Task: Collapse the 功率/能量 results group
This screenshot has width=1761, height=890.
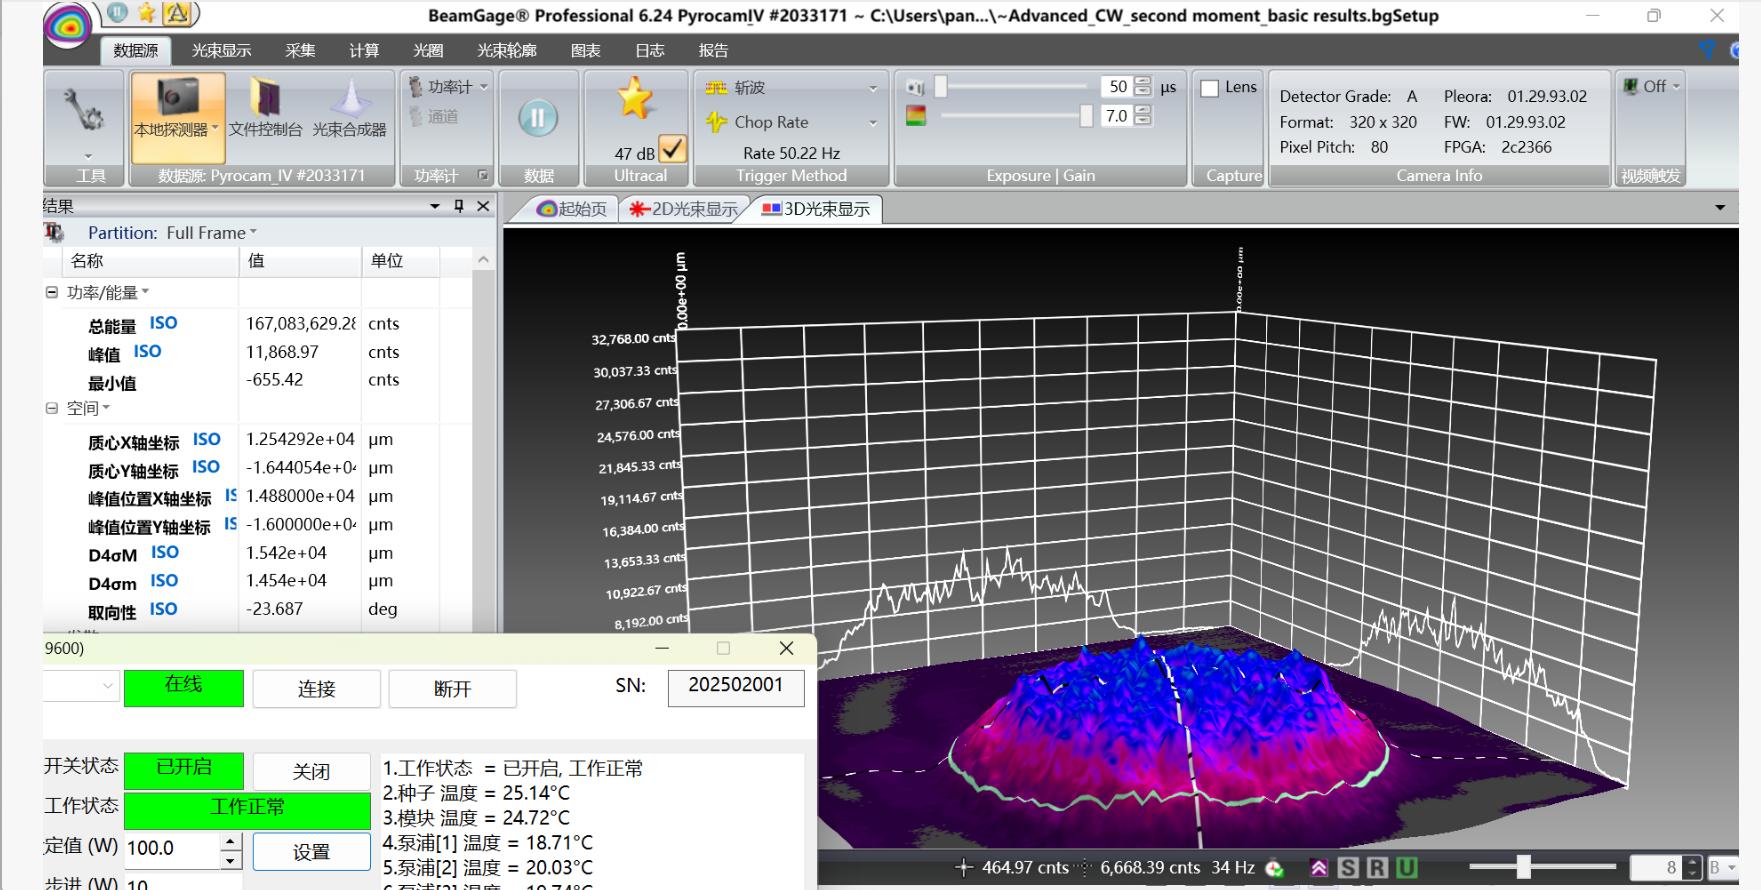Action: [52, 293]
